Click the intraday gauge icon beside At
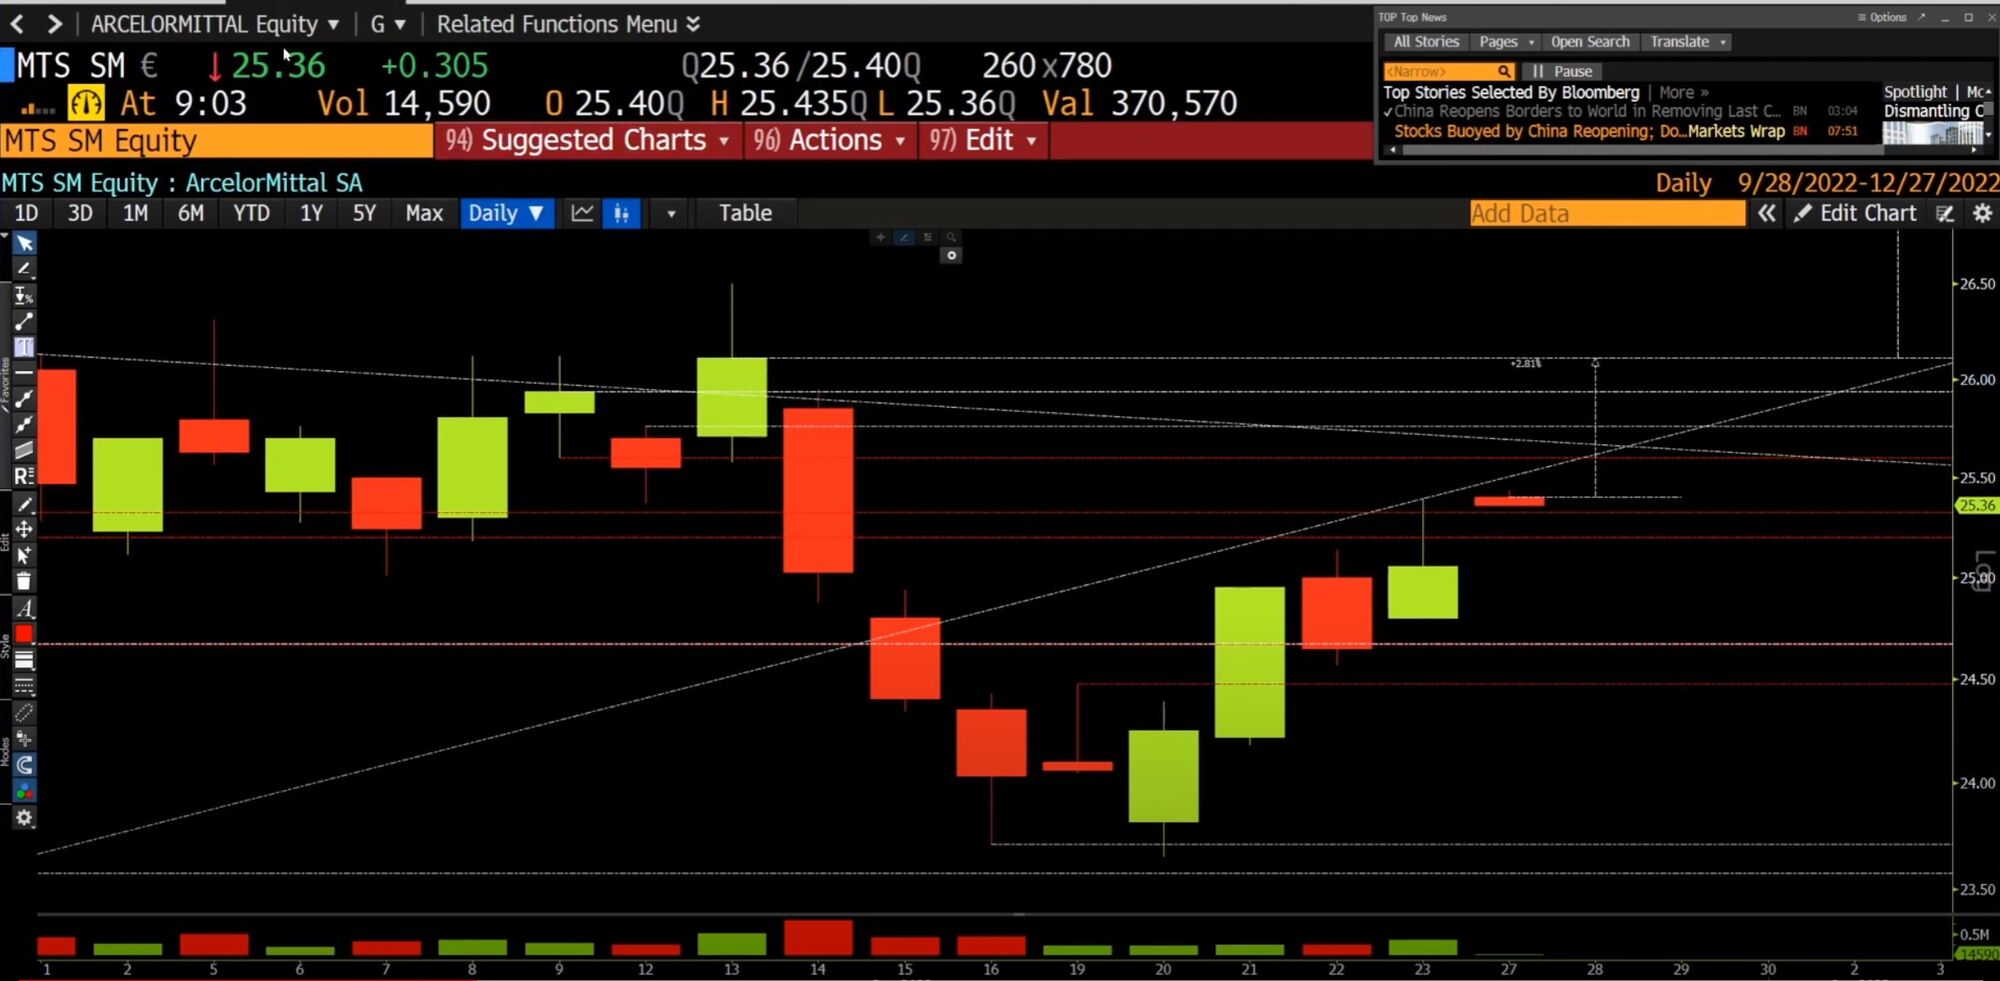Viewport: 2000px width, 981px height. (86, 103)
